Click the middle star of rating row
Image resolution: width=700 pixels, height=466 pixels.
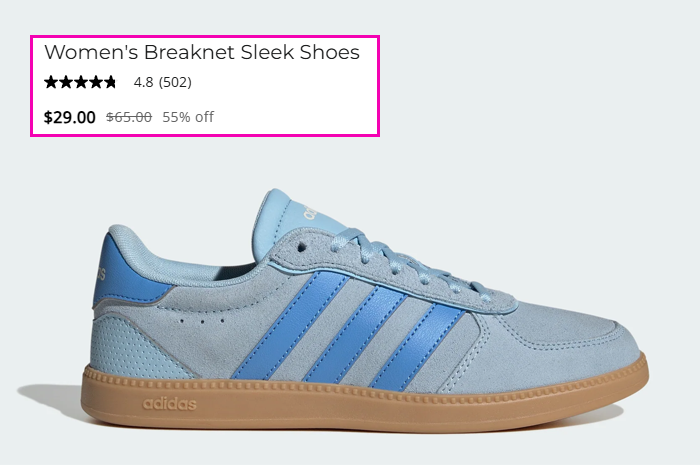pos(80,82)
